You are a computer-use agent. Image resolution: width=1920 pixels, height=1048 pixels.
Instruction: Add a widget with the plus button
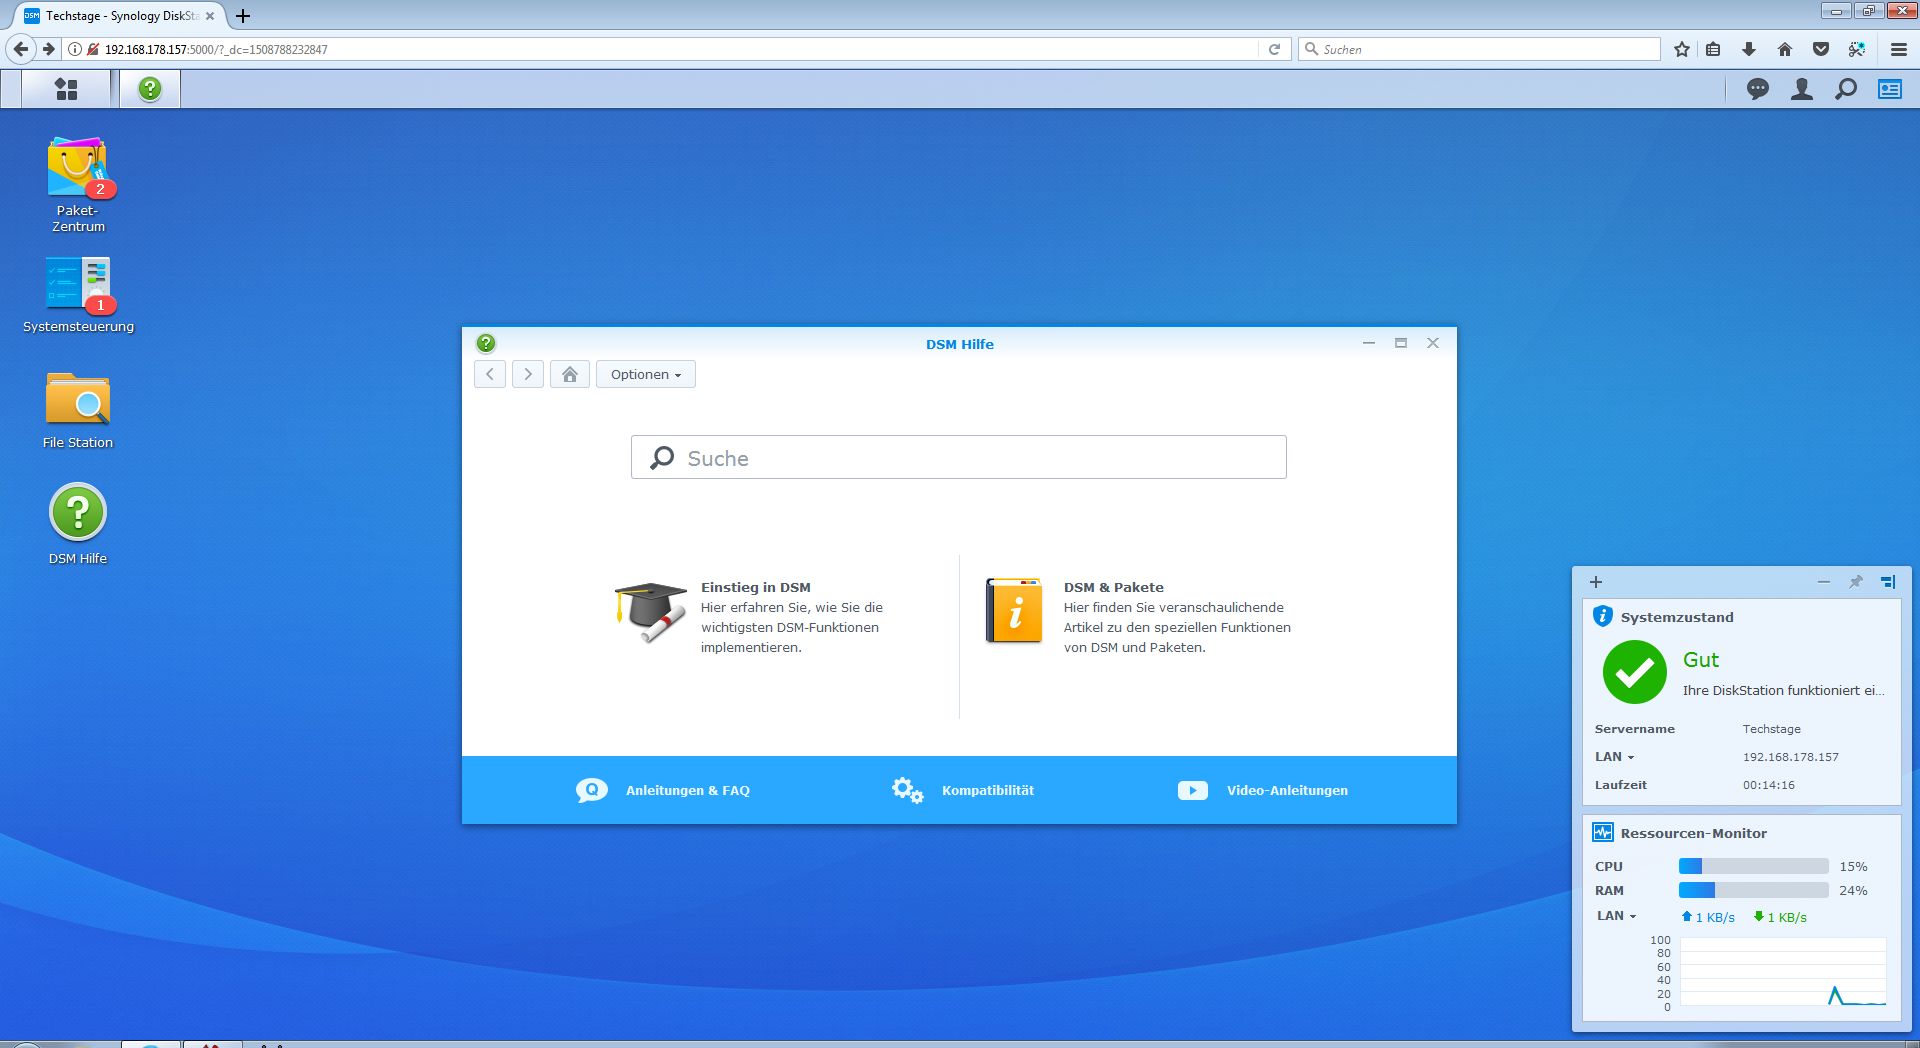point(1596,582)
